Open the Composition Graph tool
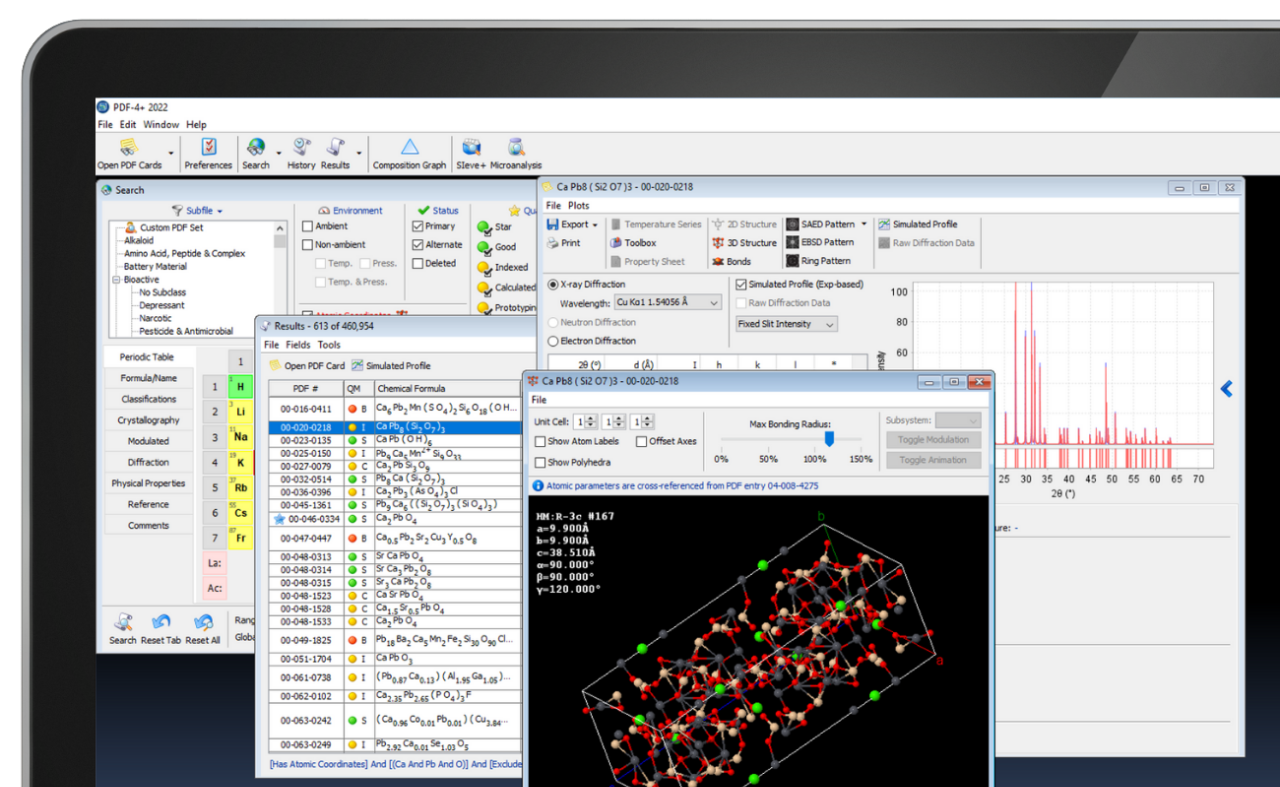The width and height of the screenshot is (1280, 787). 409,154
